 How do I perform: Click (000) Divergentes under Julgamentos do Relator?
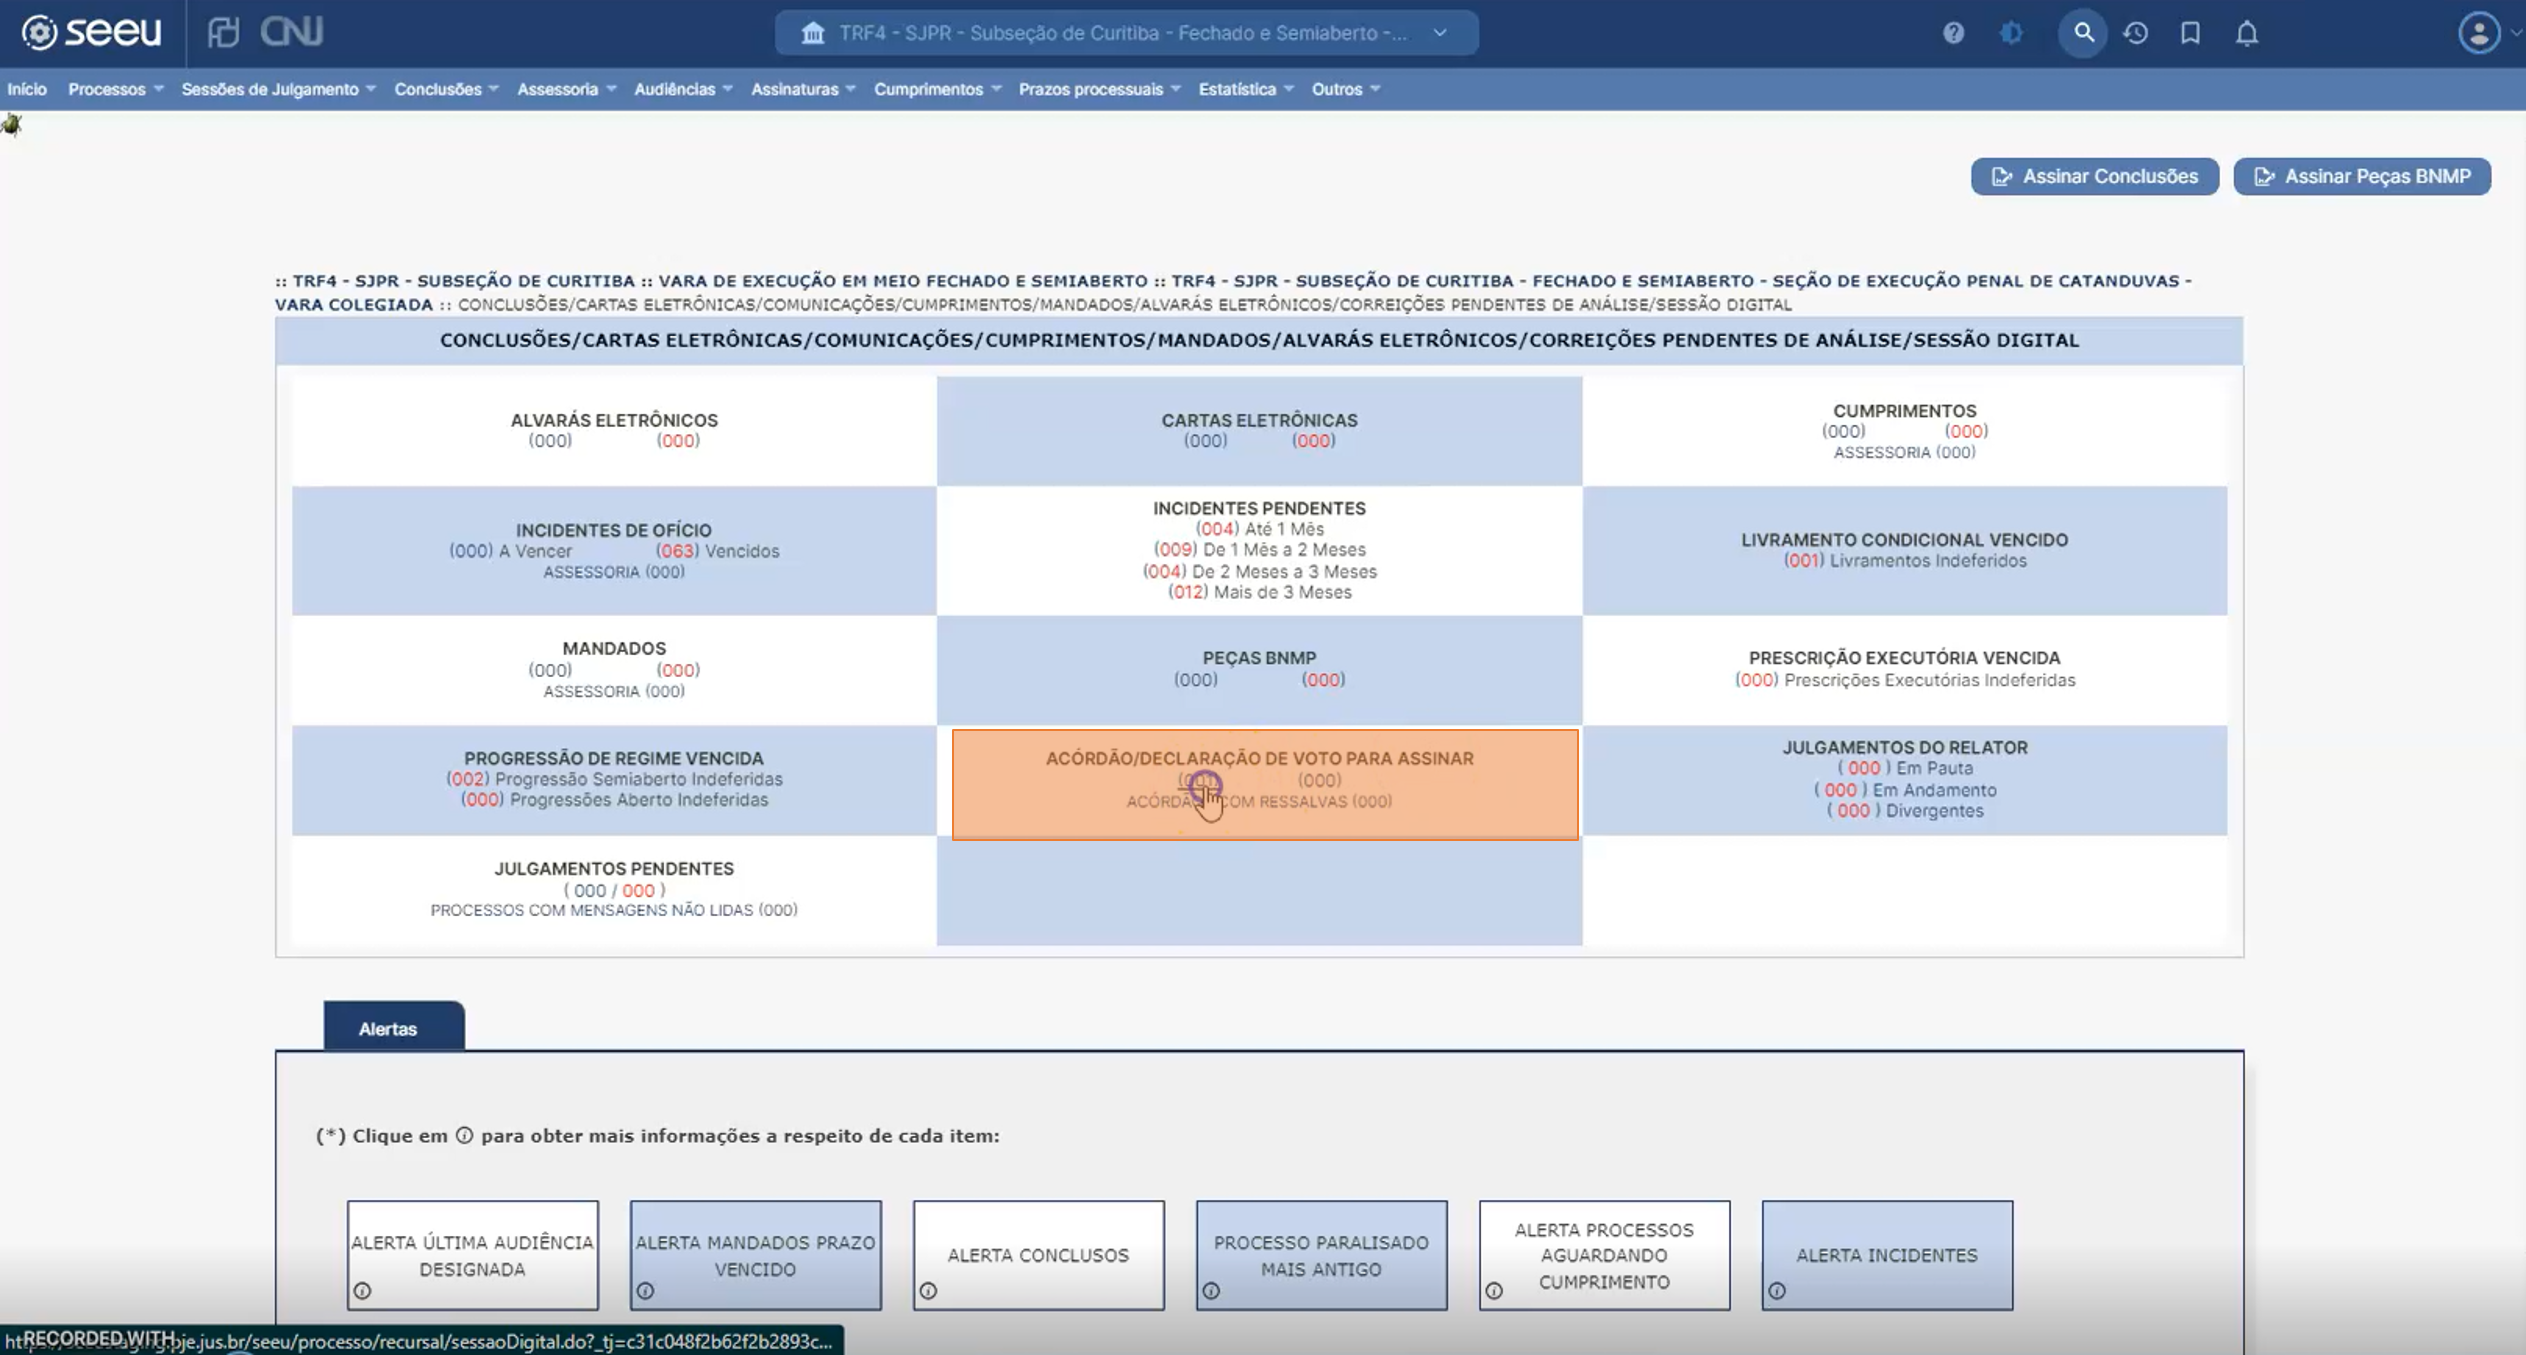click(1905, 811)
